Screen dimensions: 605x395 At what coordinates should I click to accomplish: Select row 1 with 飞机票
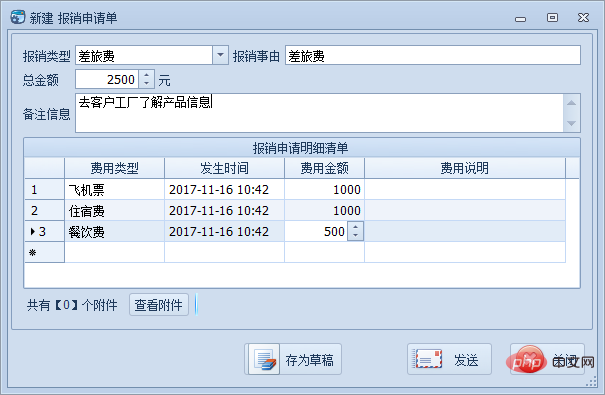click(x=295, y=189)
